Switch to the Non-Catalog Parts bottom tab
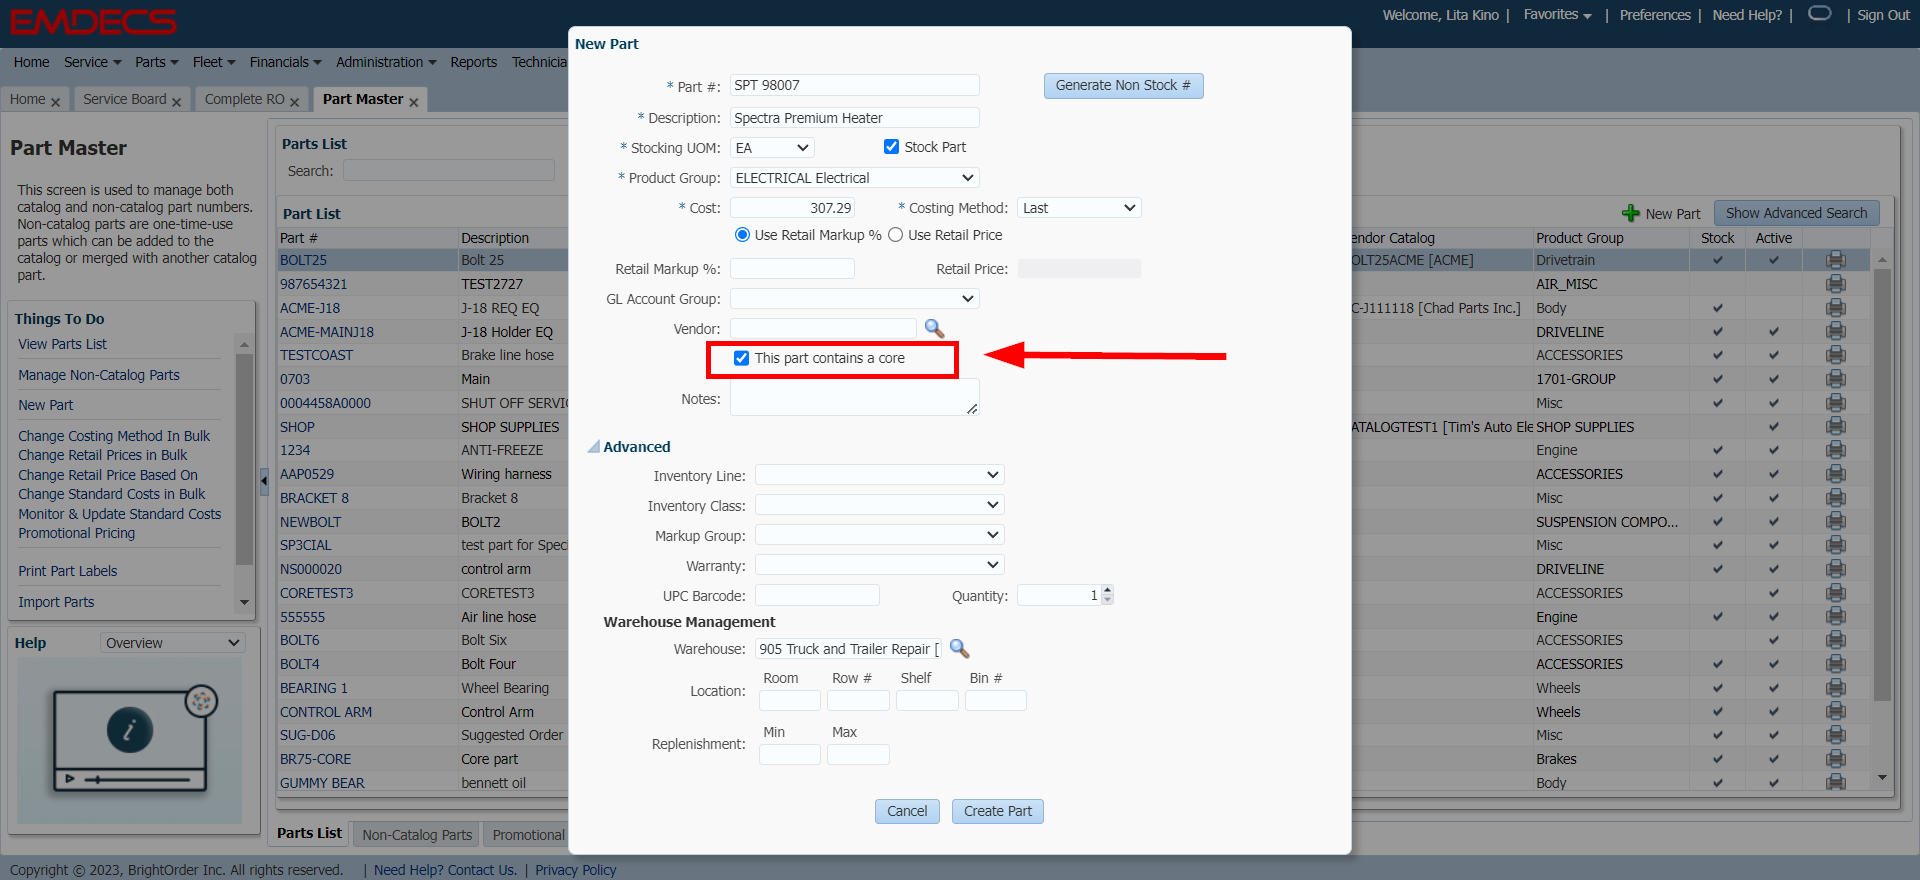This screenshot has height=880, width=1920. click(x=417, y=835)
